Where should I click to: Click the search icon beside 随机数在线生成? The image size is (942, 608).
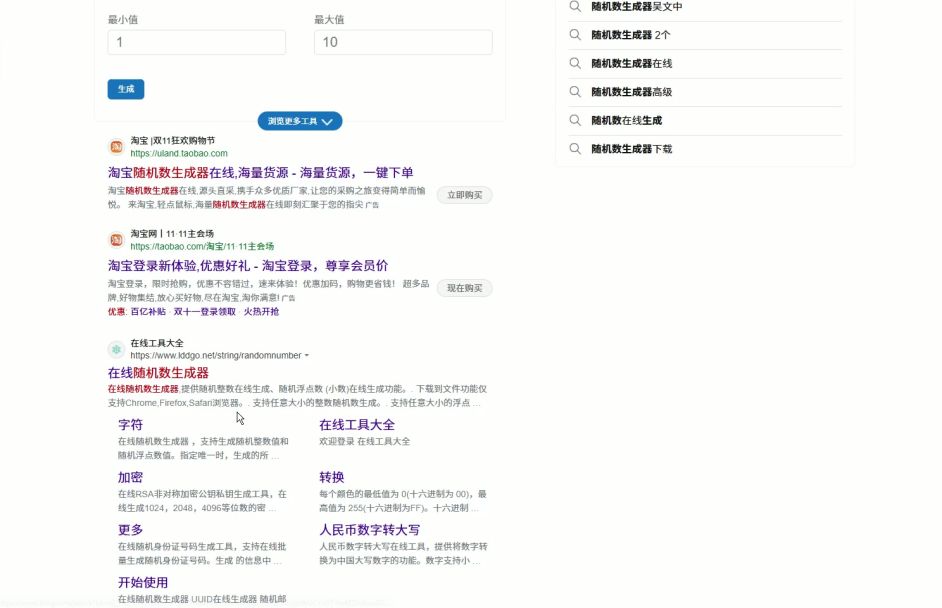(x=575, y=120)
